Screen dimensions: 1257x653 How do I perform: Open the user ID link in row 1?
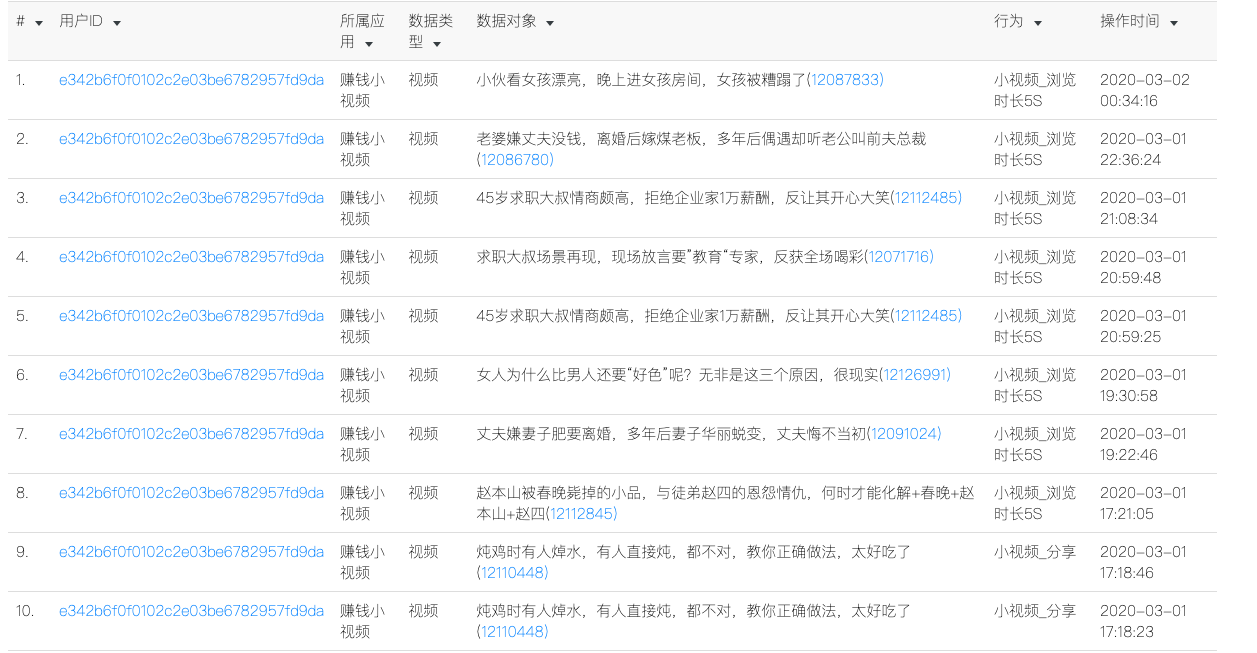point(191,80)
